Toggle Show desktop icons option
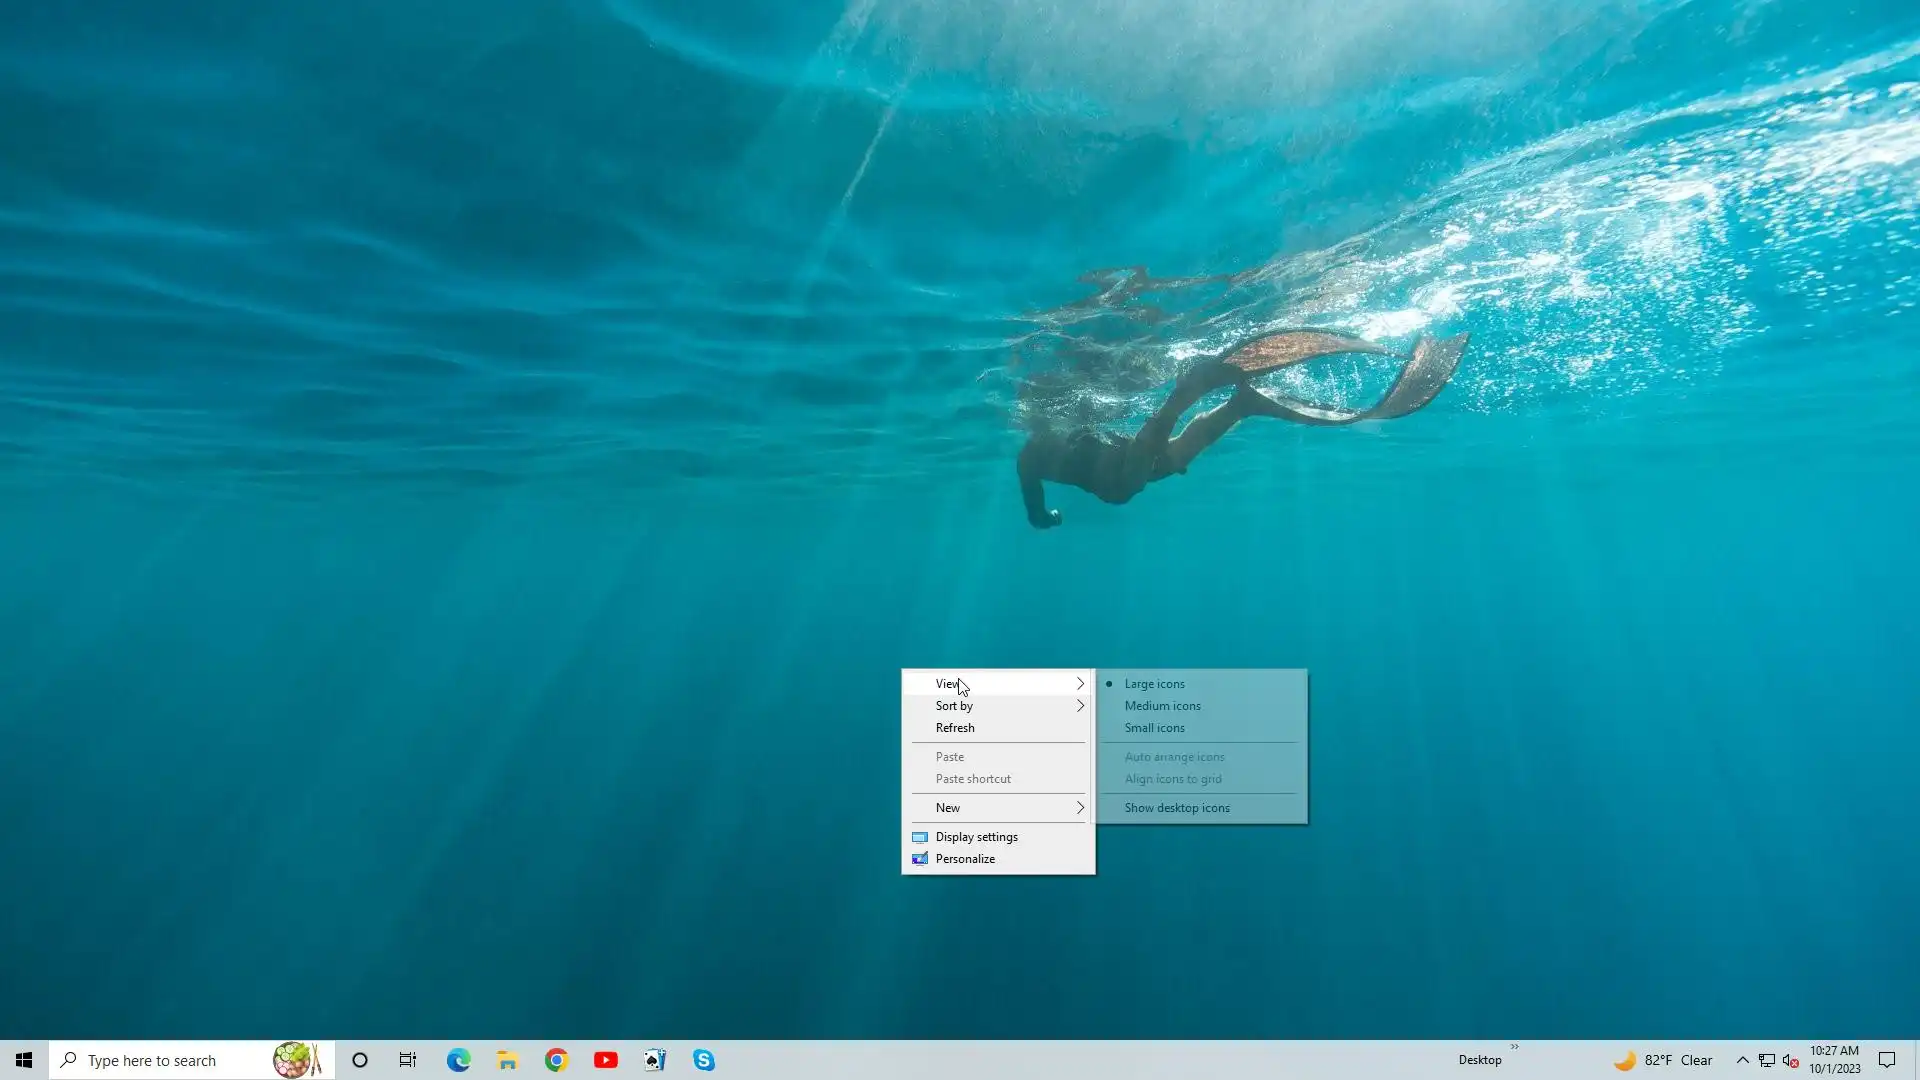The image size is (1920, 1080). click(x=1177, y=808)
